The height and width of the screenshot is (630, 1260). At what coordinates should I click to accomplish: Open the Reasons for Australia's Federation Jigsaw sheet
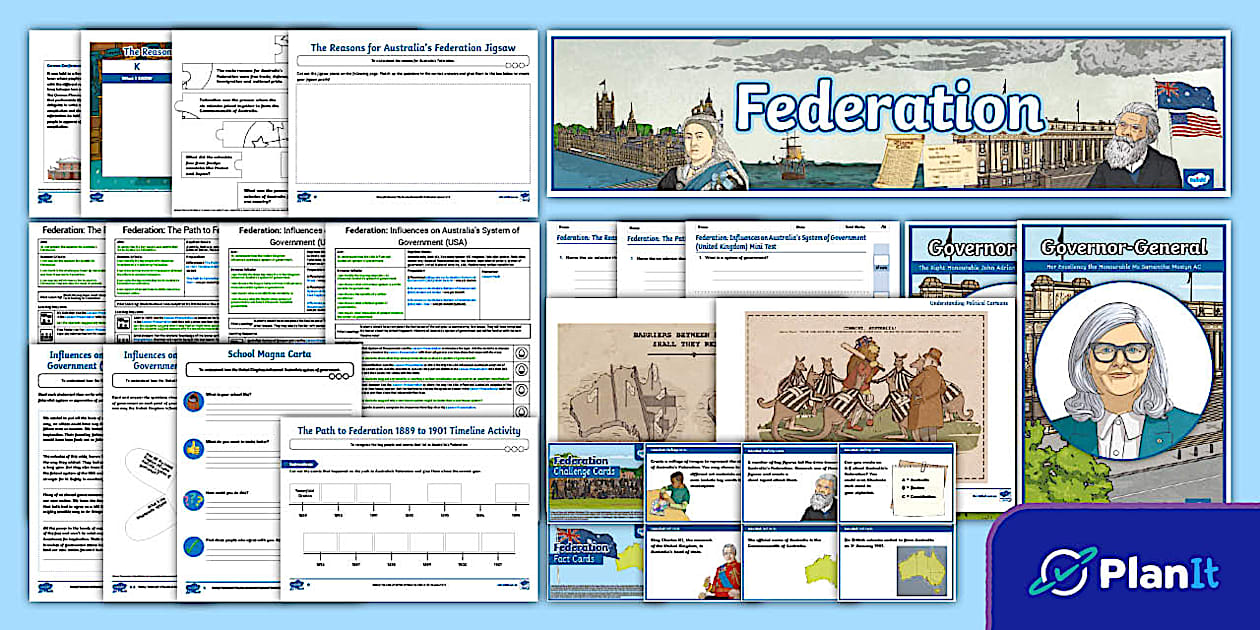(x=415, y=120)
